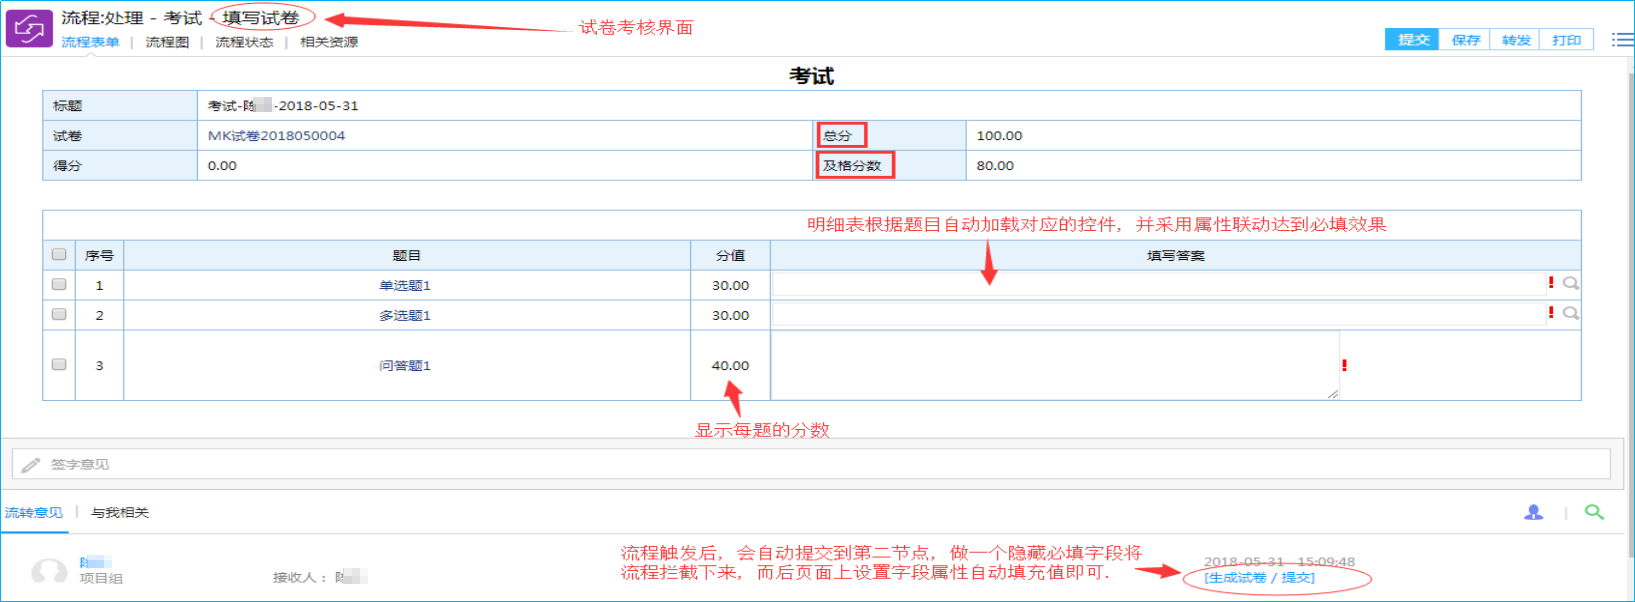The width and height of the screenshot is (1635, 602).
Task: Select the 与我相关 tab
Action: 120,513
